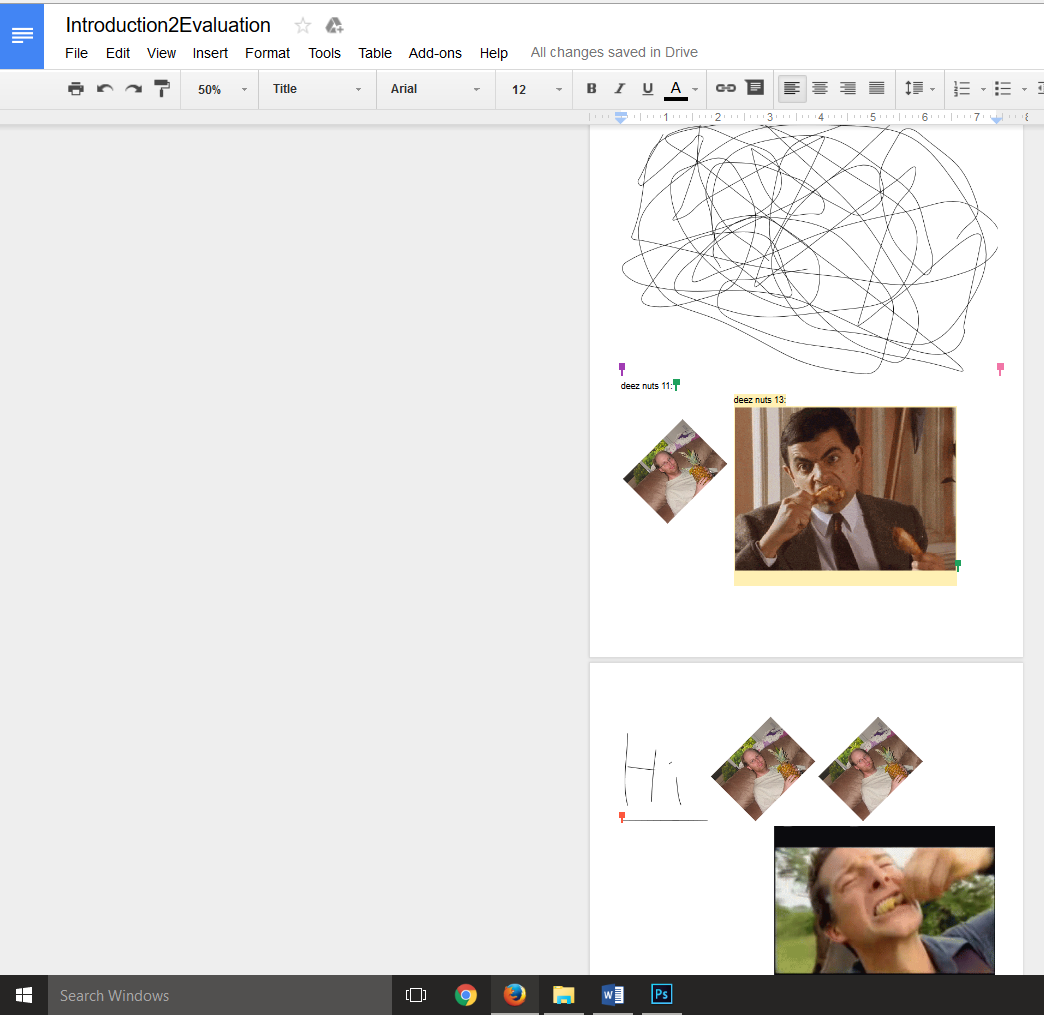Select the rotated pineapple image farthest from 'Hi' drawing
The width and height of the screenshot is (1044, 1015).
[871, 769]
